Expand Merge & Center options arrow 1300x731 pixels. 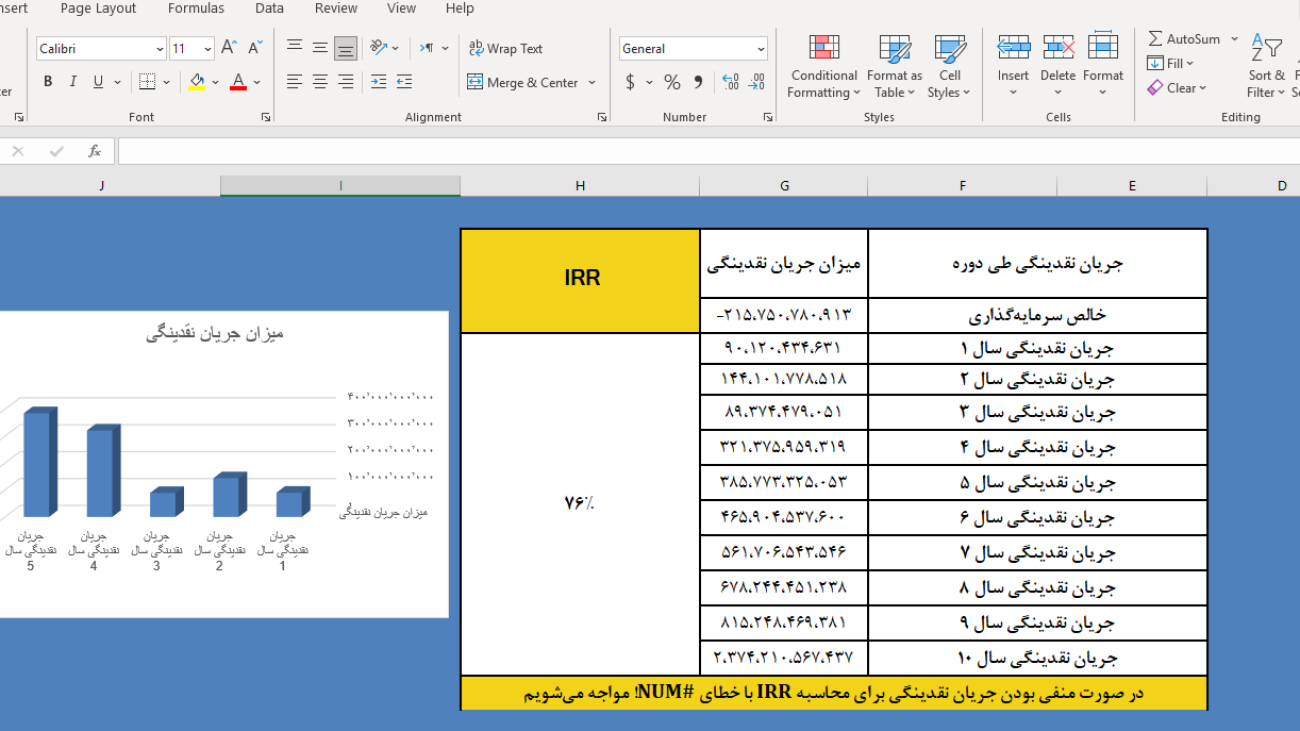(x=592, y=83)
